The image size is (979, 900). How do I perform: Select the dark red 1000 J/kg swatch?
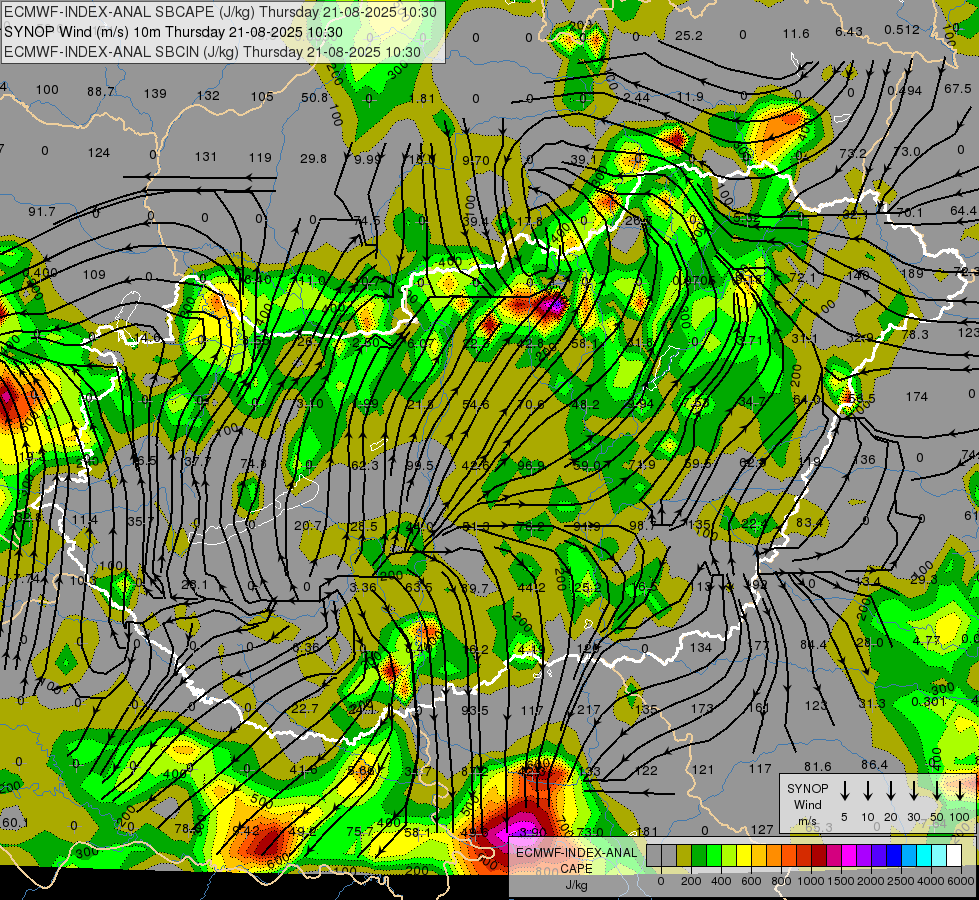coord(819,855)
